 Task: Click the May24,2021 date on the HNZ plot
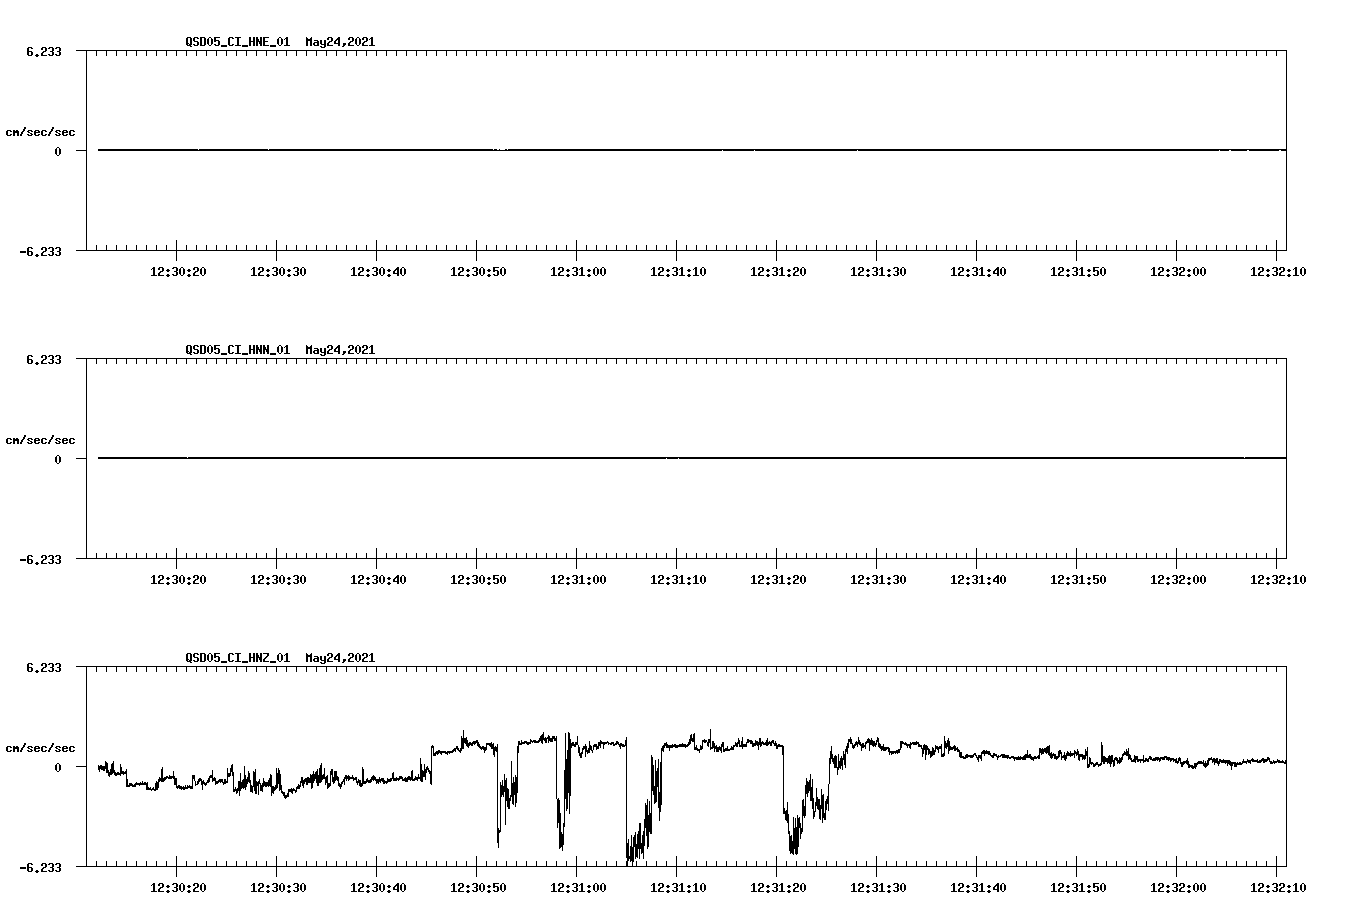click(x=340, y=658)
